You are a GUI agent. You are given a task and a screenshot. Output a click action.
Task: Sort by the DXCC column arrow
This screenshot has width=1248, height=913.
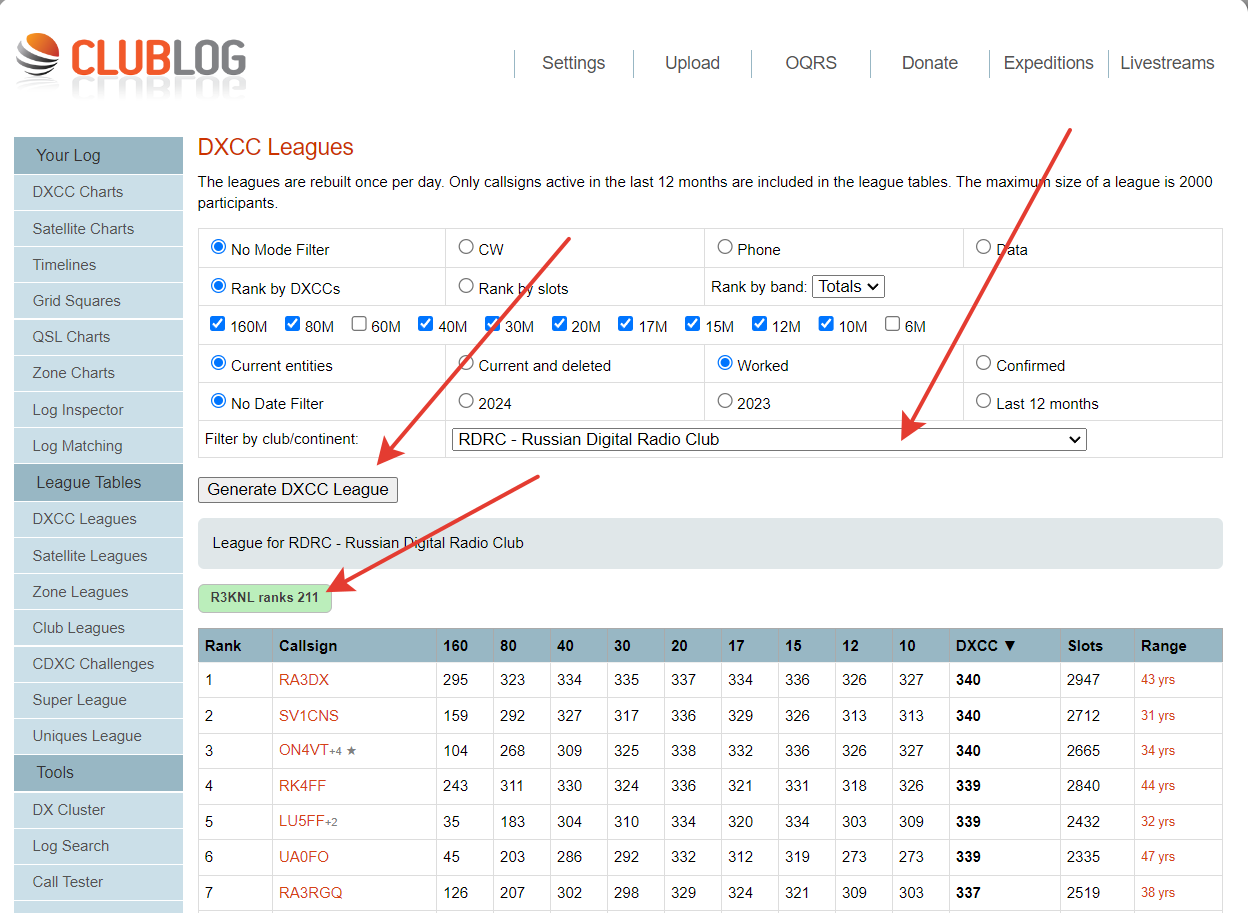tap(1009, 646)
